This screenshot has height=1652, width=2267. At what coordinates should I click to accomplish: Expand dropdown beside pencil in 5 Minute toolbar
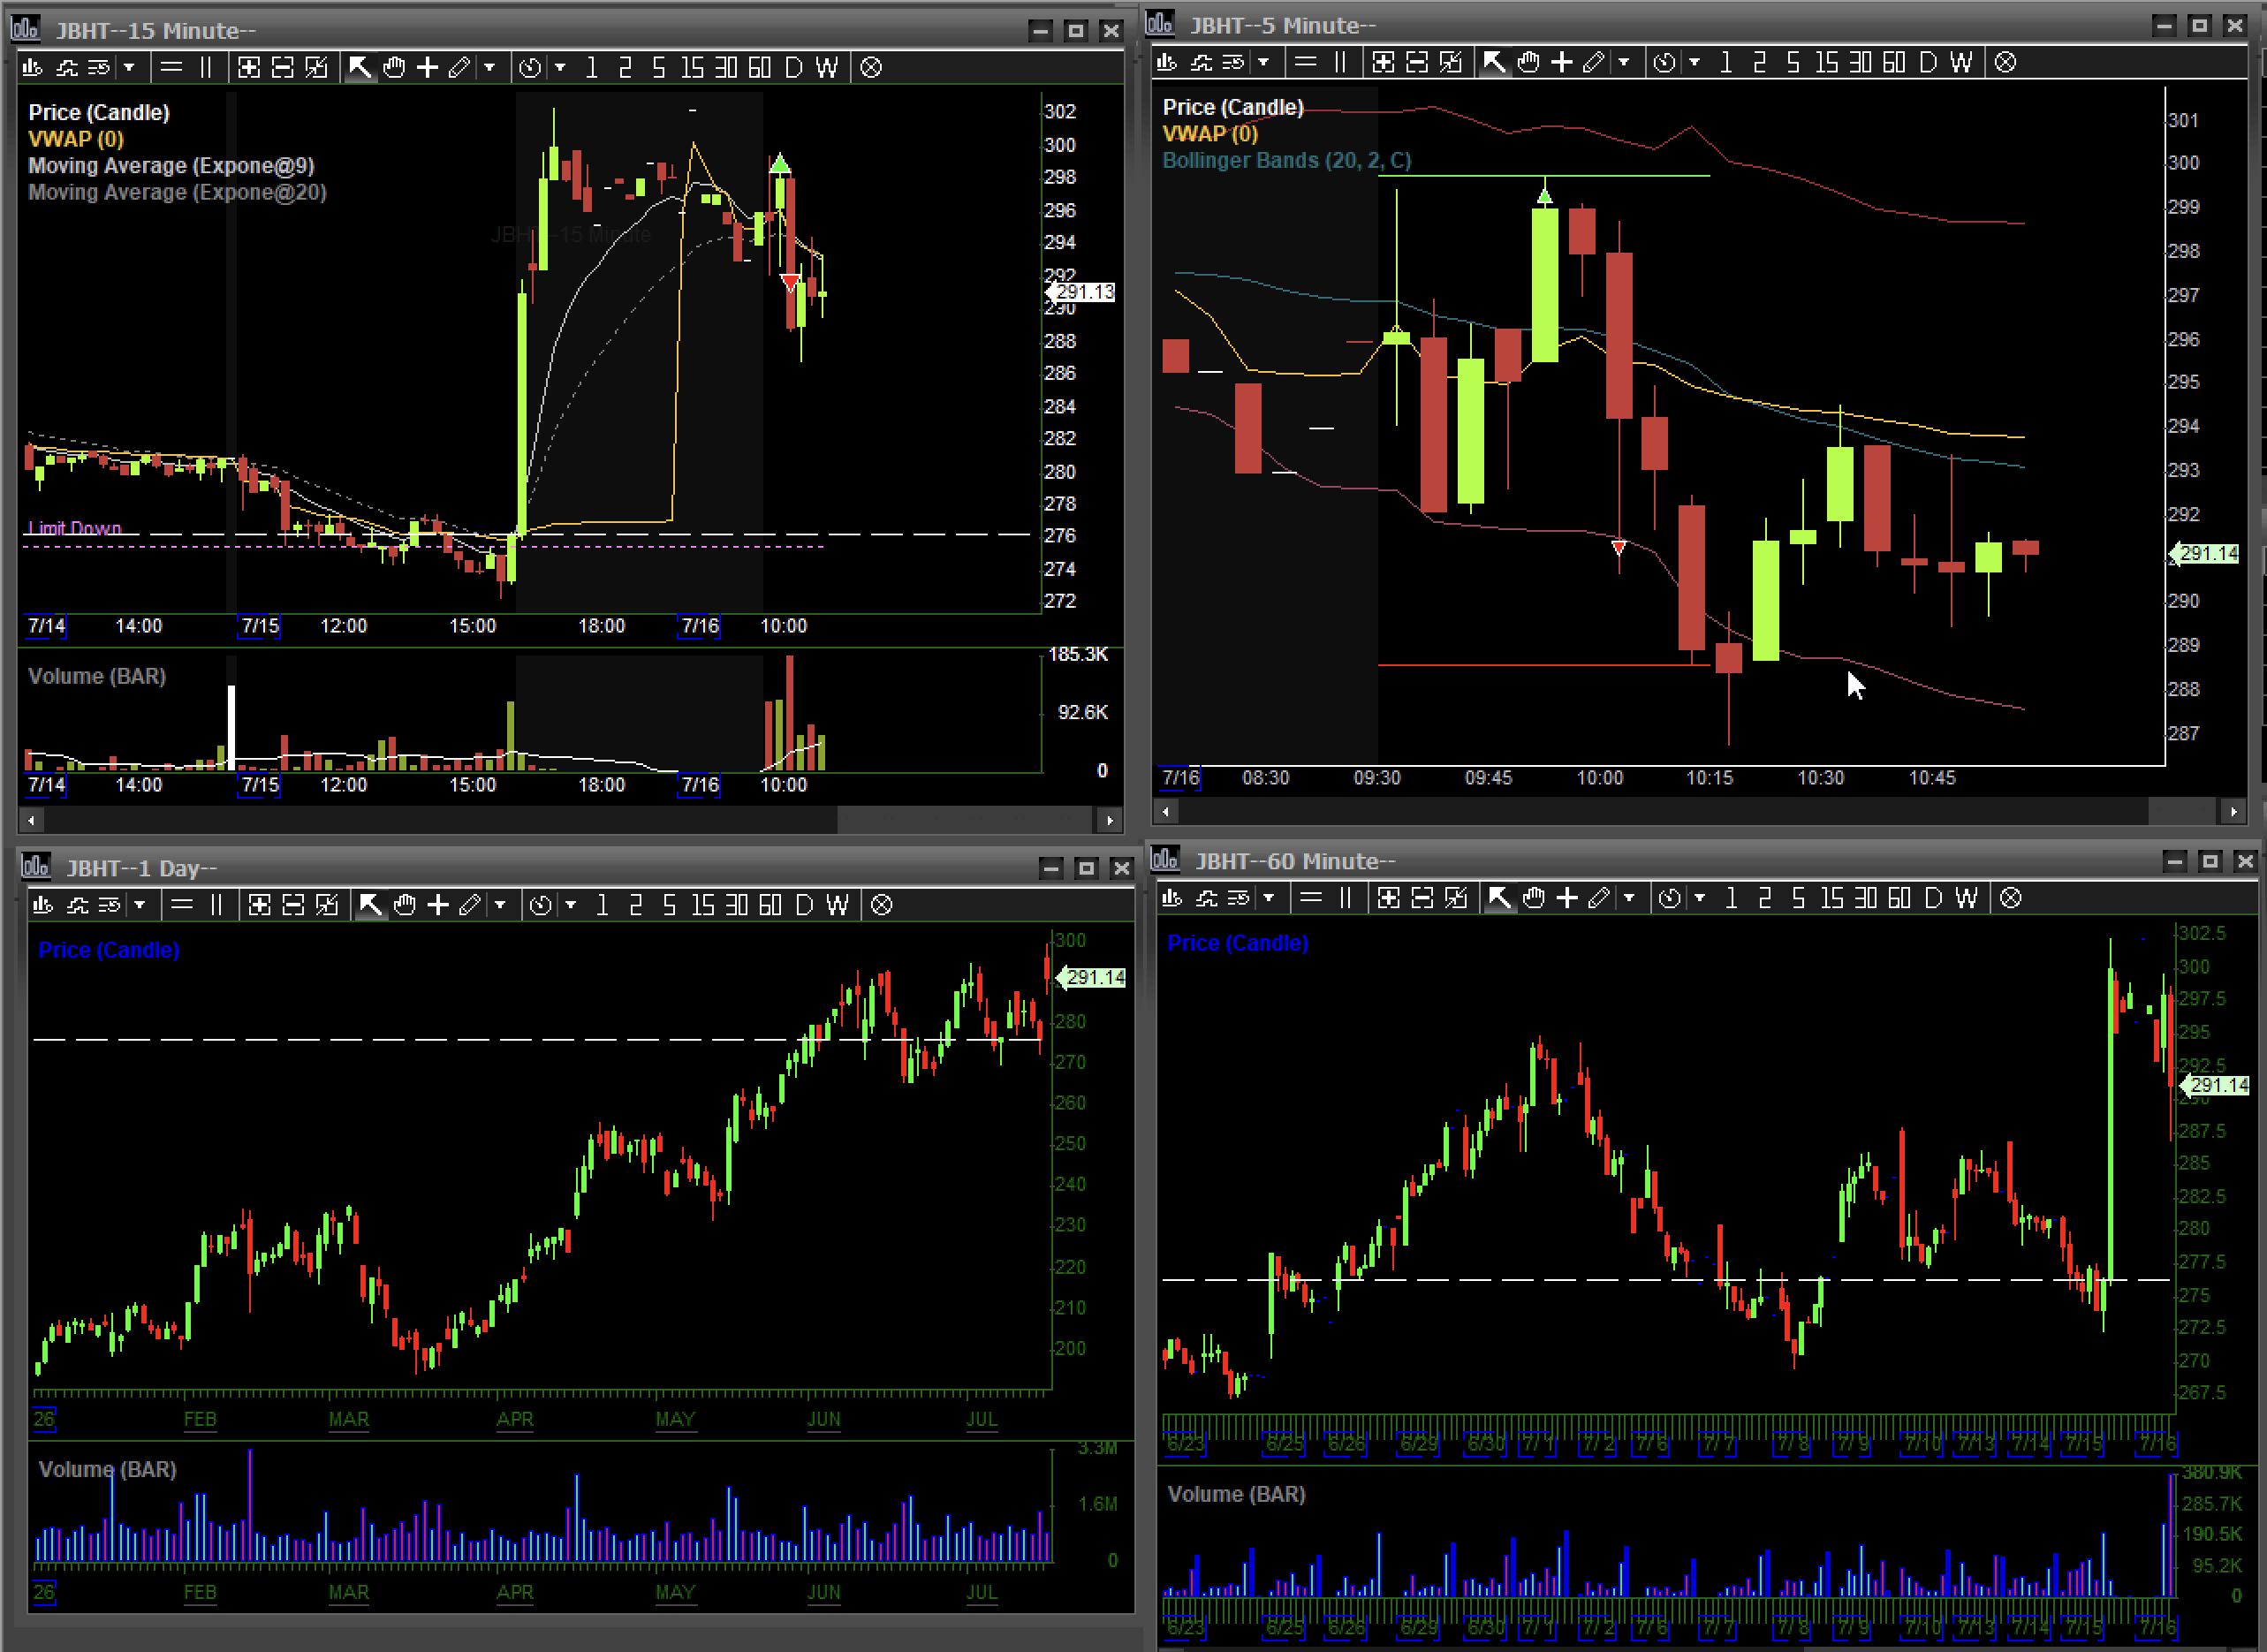tap(1623, 63)
